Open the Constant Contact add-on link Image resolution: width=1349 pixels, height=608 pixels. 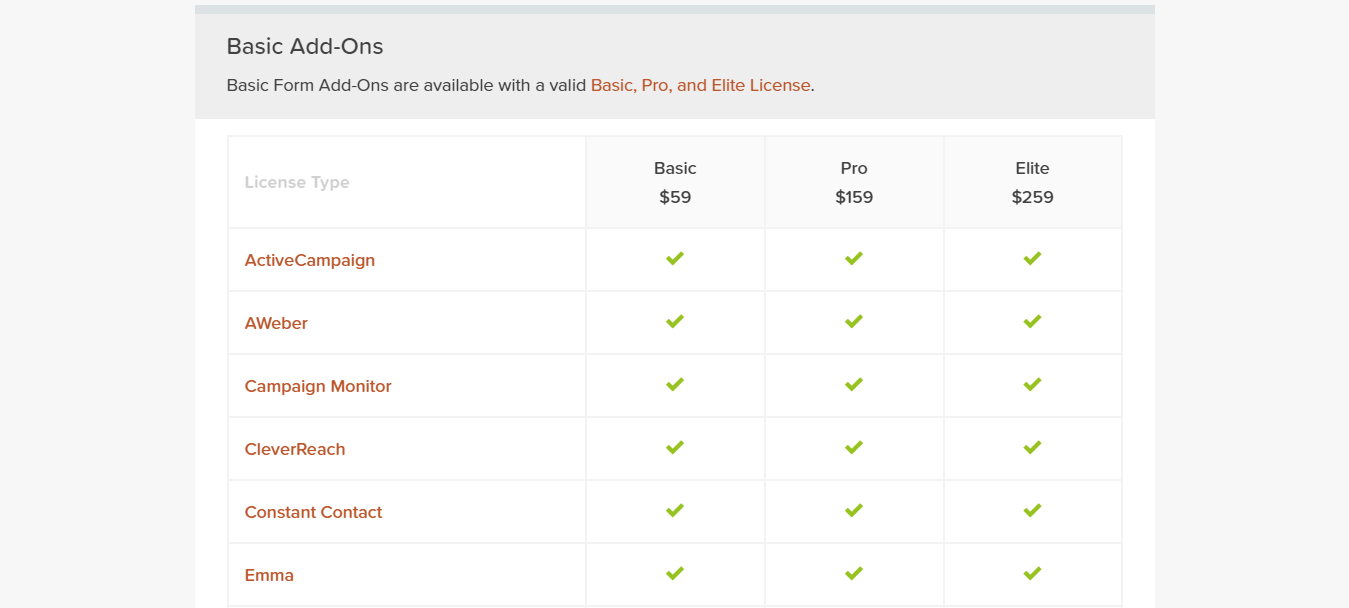[314, 512]
